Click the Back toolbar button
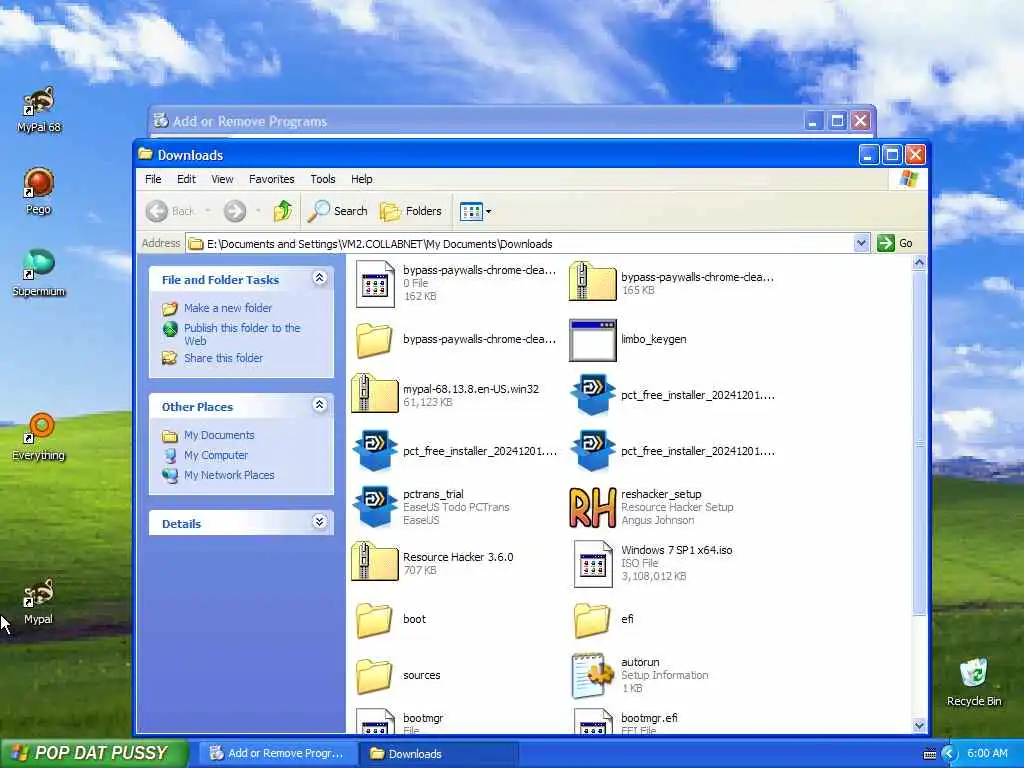Screen dimensions: 1024x768 (x=170, y=211)
